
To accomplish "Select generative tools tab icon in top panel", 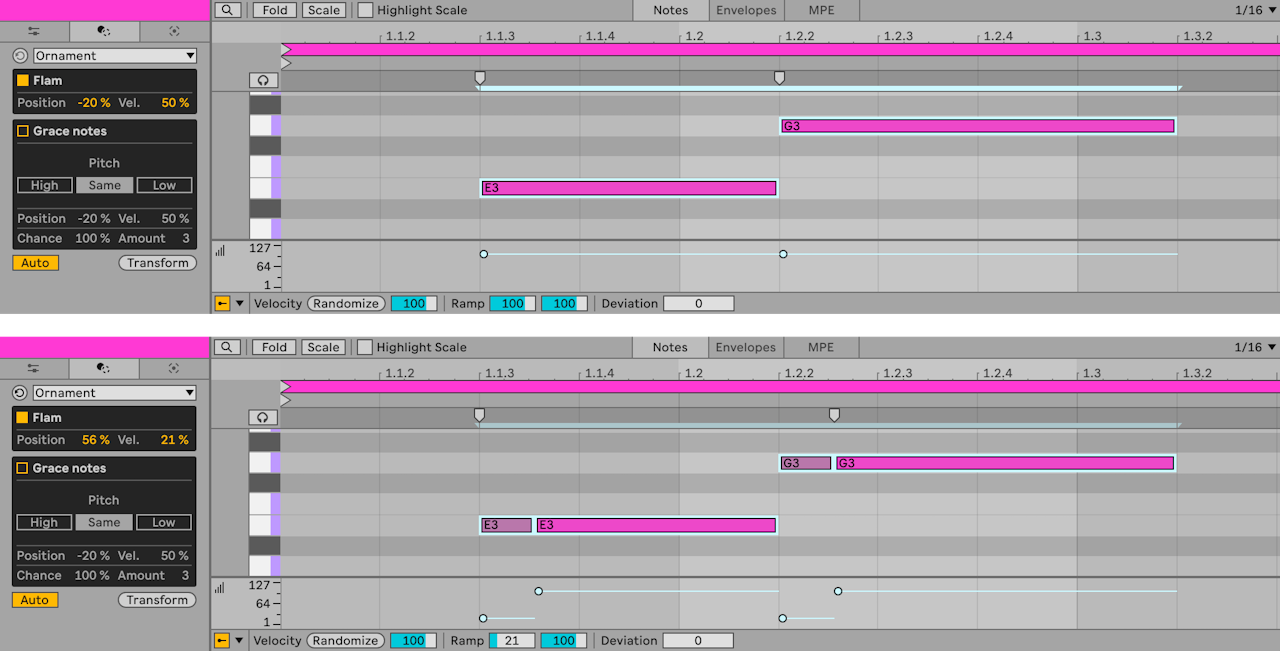I will pos(174,31).
